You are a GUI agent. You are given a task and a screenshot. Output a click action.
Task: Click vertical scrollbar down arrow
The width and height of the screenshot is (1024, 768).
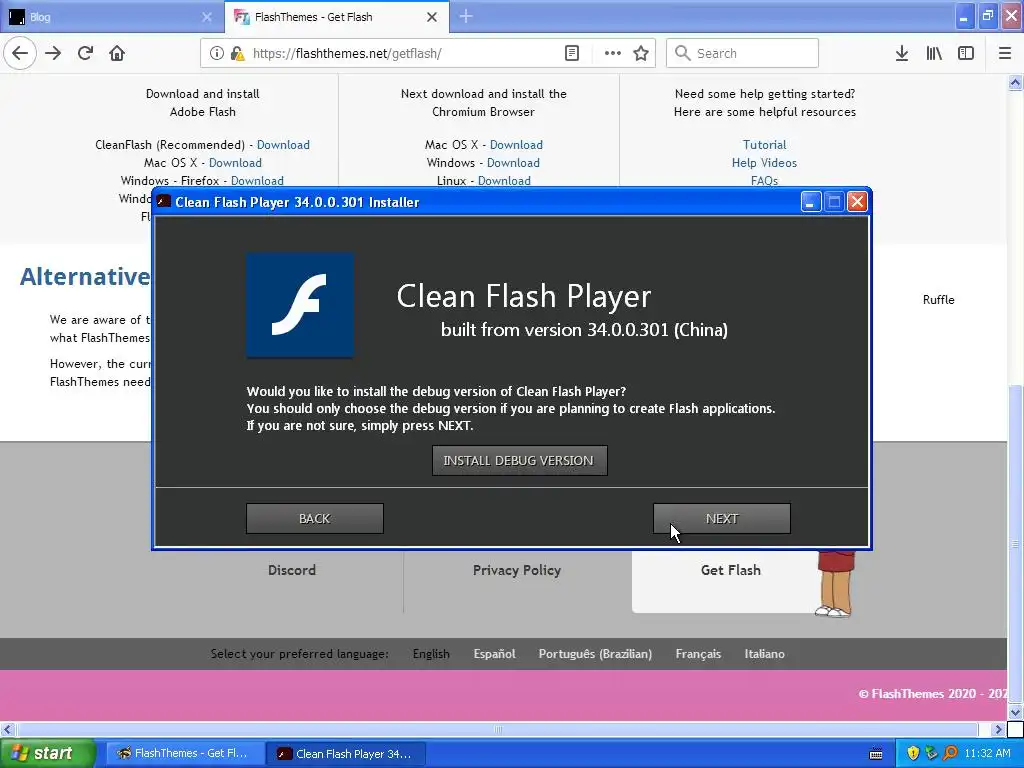1015,712
